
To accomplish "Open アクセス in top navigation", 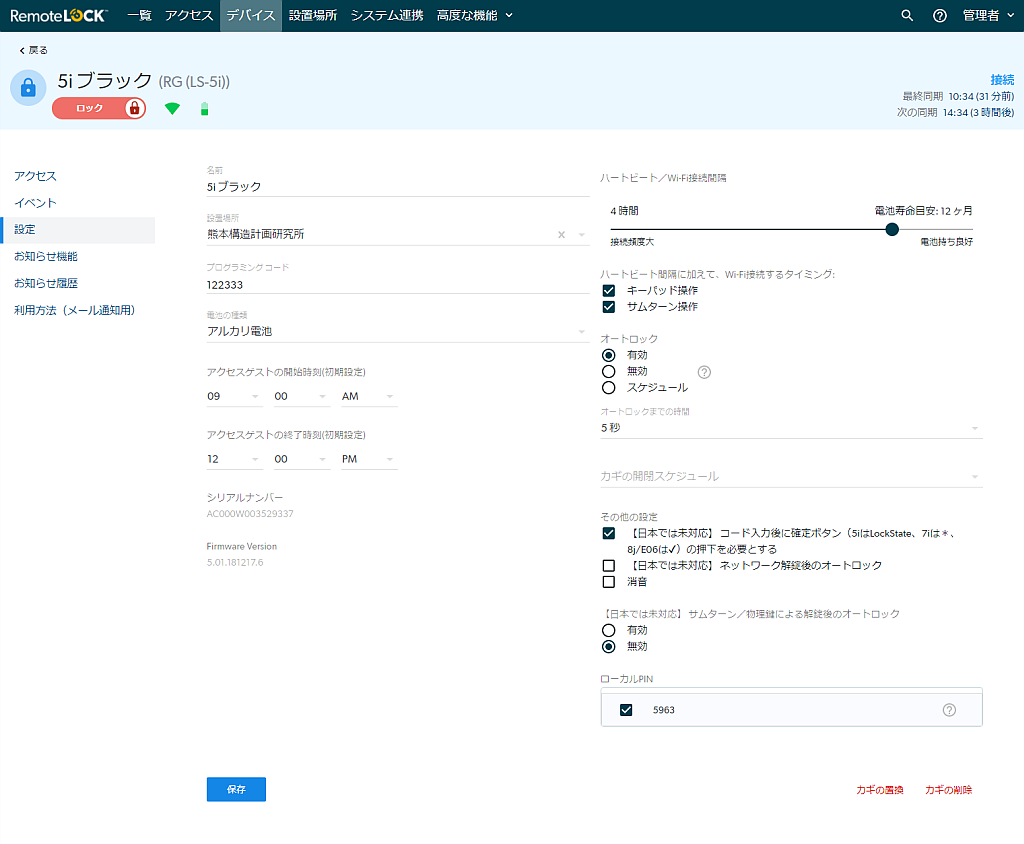I will pos(189,16).
